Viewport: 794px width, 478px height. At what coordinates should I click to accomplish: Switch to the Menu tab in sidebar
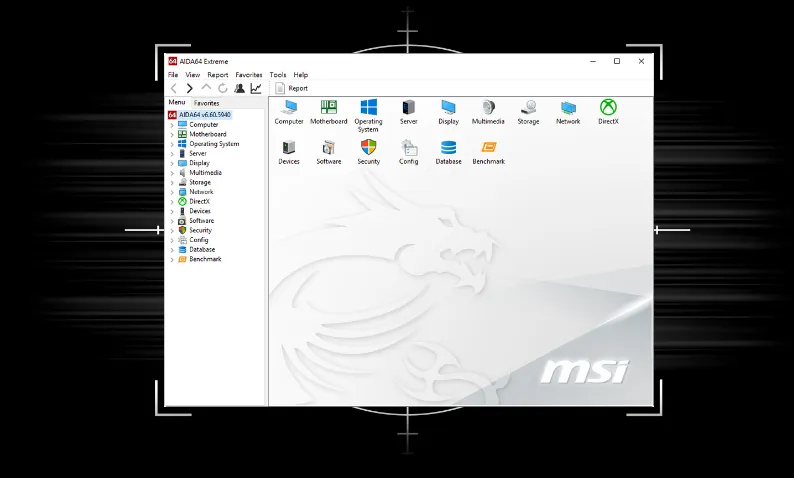pos(177,102)
